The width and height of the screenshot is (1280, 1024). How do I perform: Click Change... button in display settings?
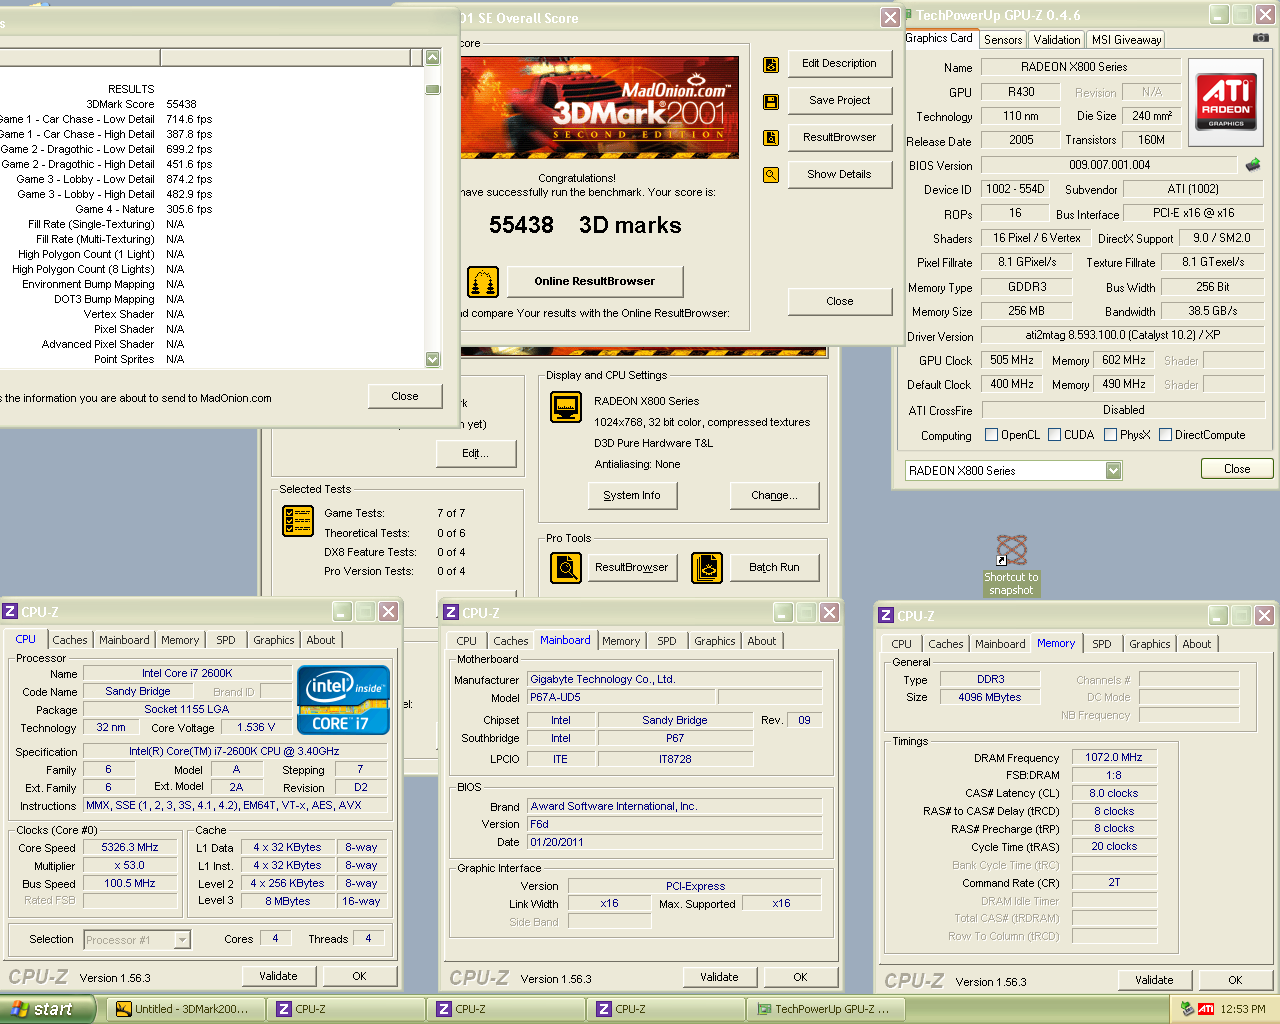click(775, 495)
